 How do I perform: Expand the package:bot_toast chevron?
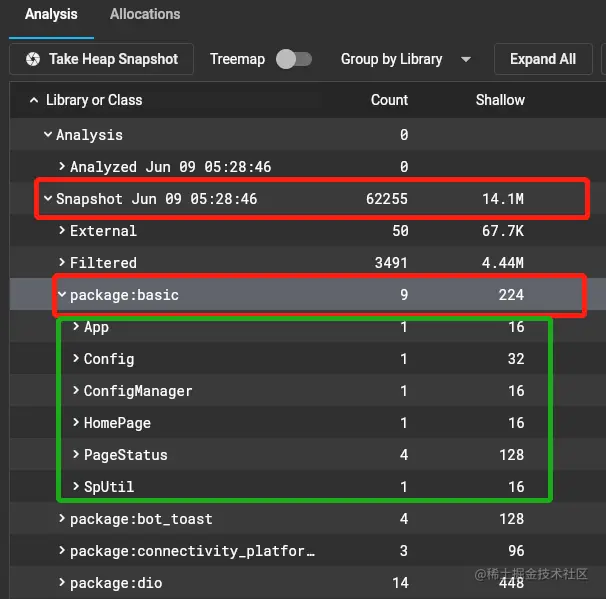click(62, 518)
